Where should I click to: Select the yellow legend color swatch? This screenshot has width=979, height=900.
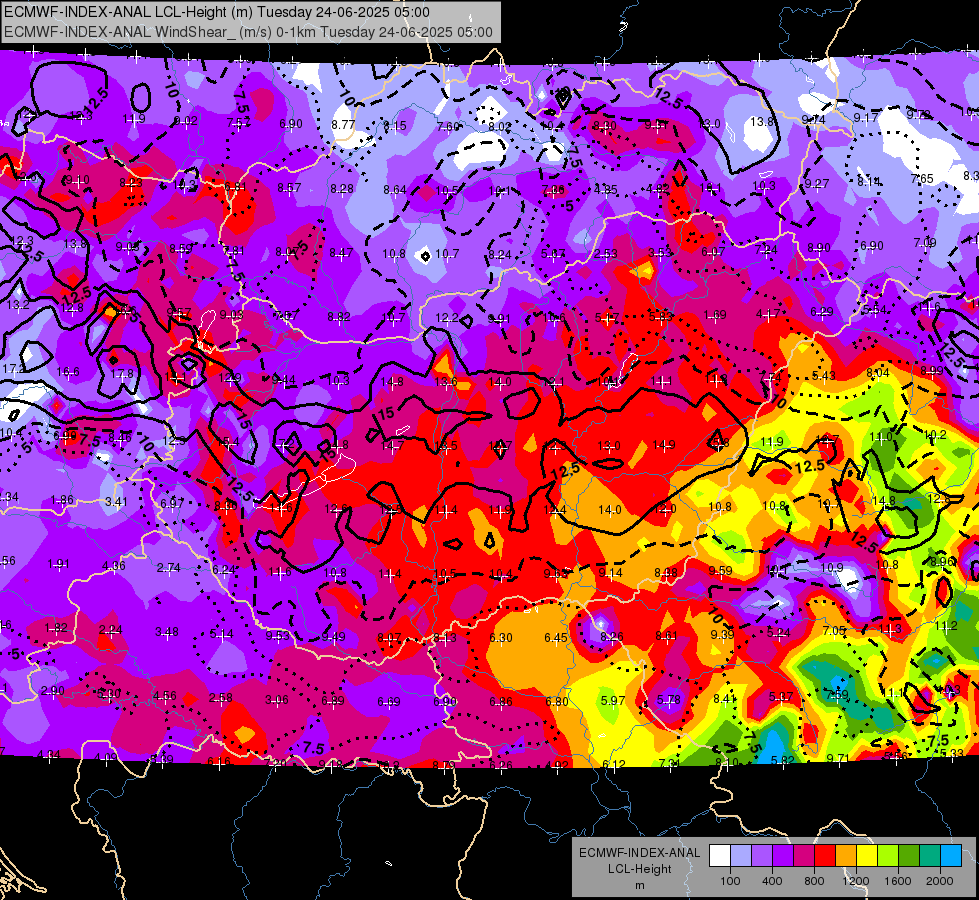867,856
